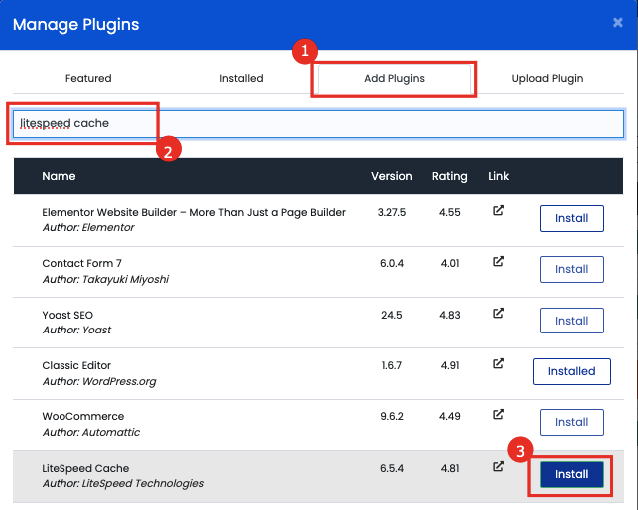
Task: Click the 4.49 rating value
Action: [x=450, y=416]
